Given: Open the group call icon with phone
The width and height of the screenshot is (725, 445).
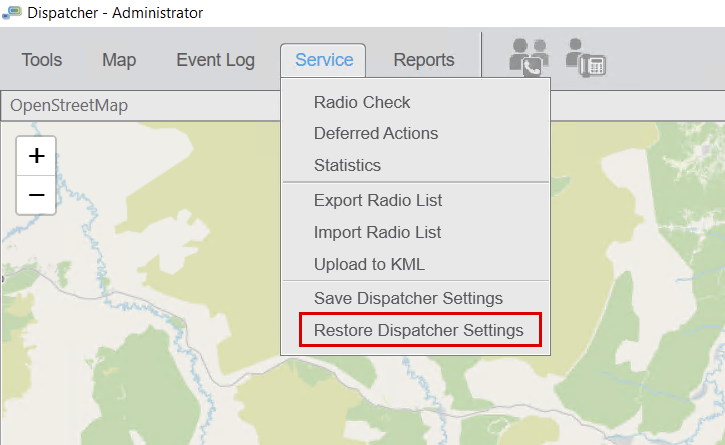Looking at the screenshot, I should click(x=529, y=57).
